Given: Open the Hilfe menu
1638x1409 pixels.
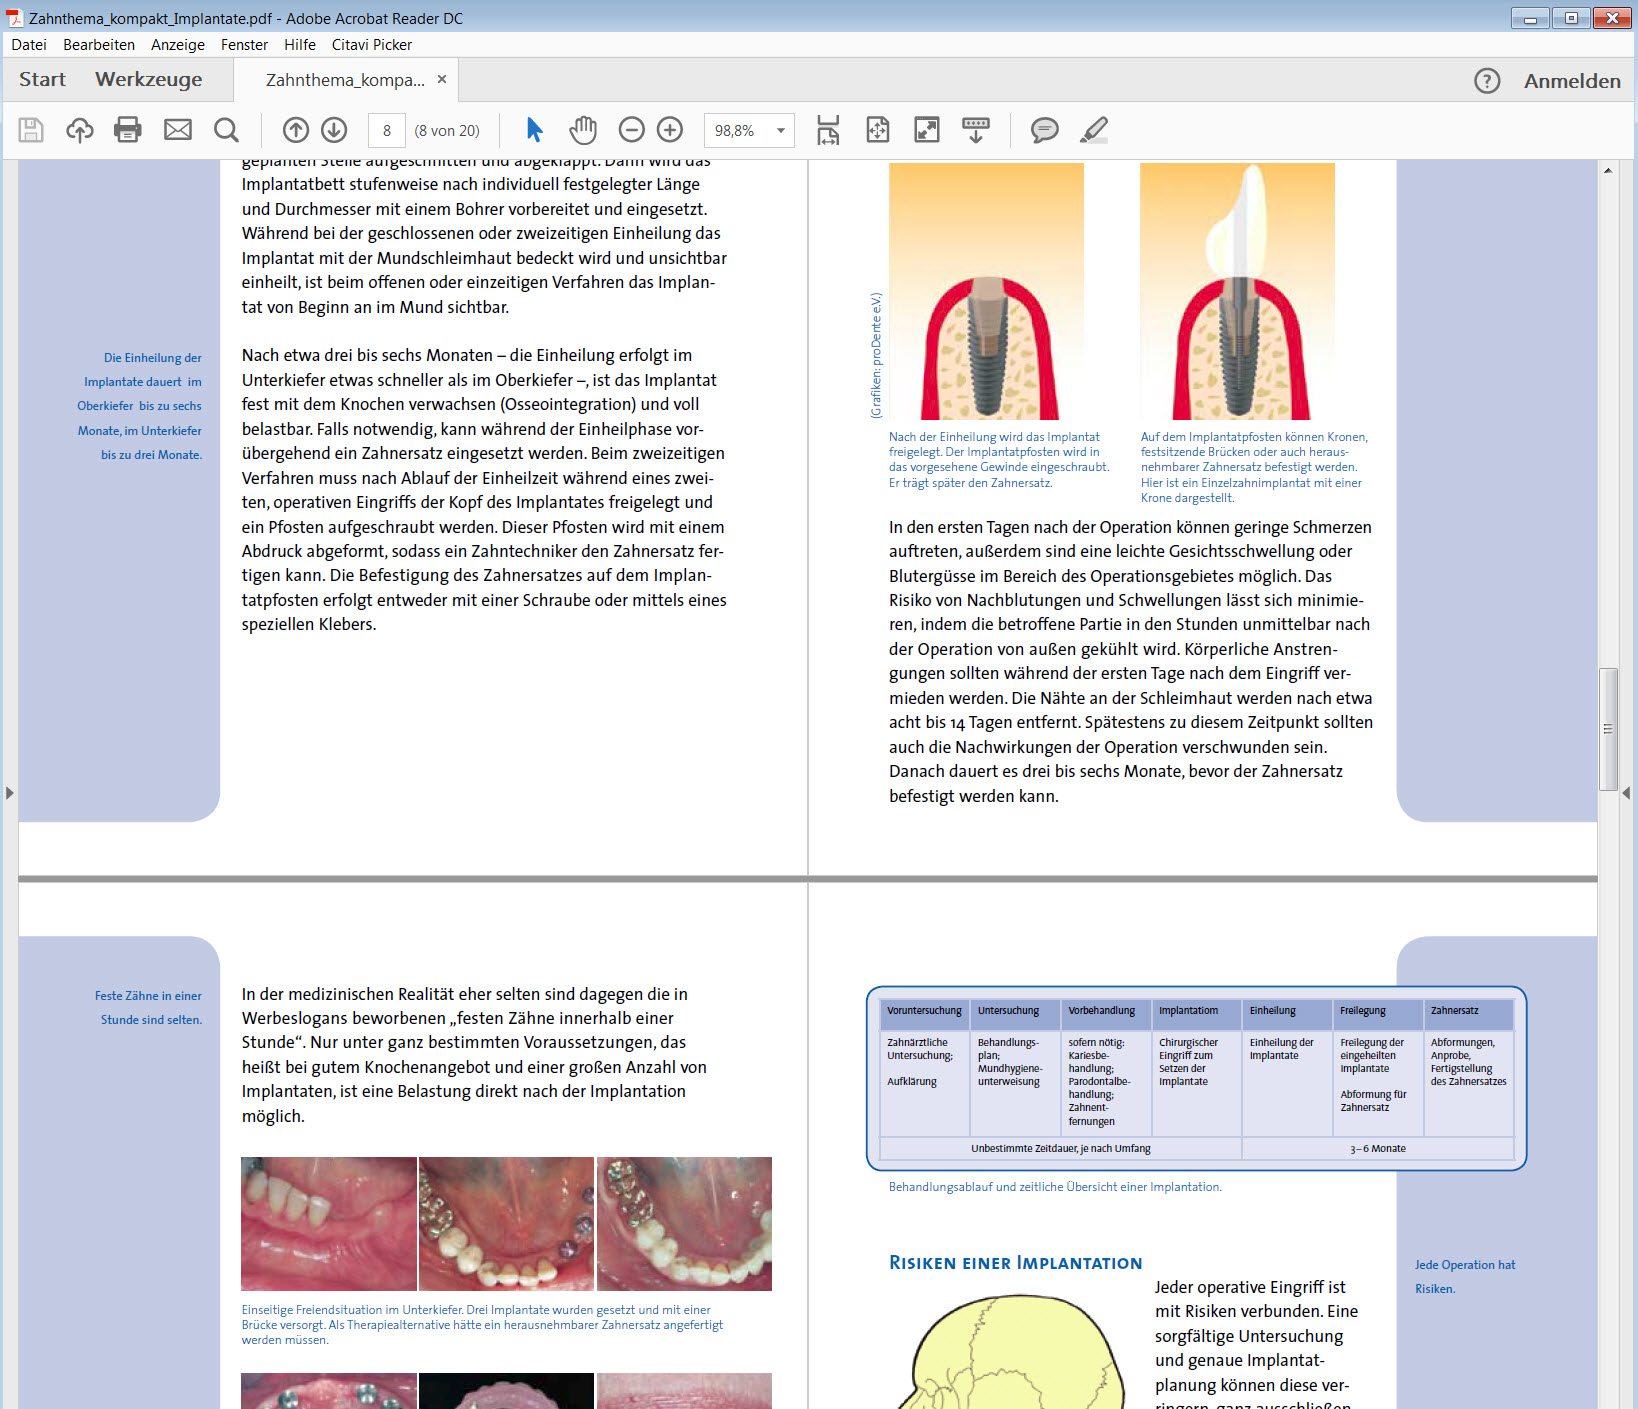Looking at the screenshot, I should (300, 45).
